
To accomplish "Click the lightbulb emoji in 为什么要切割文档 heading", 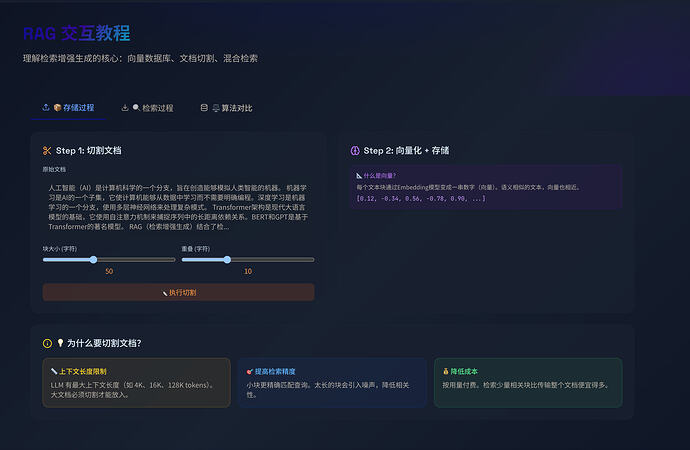I will pos(60,343).
